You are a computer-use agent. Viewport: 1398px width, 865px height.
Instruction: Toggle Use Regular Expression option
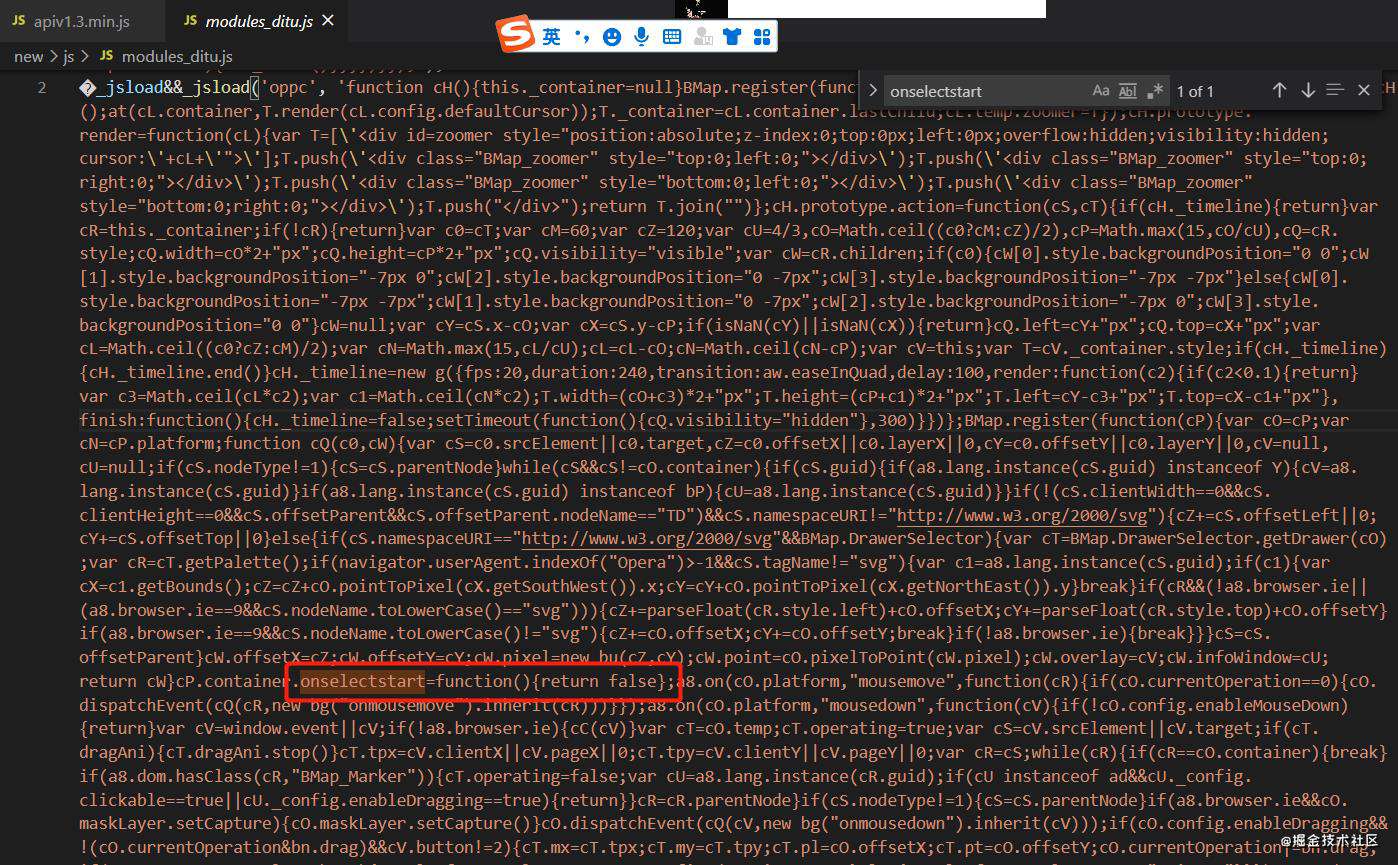click(1156, 91)
